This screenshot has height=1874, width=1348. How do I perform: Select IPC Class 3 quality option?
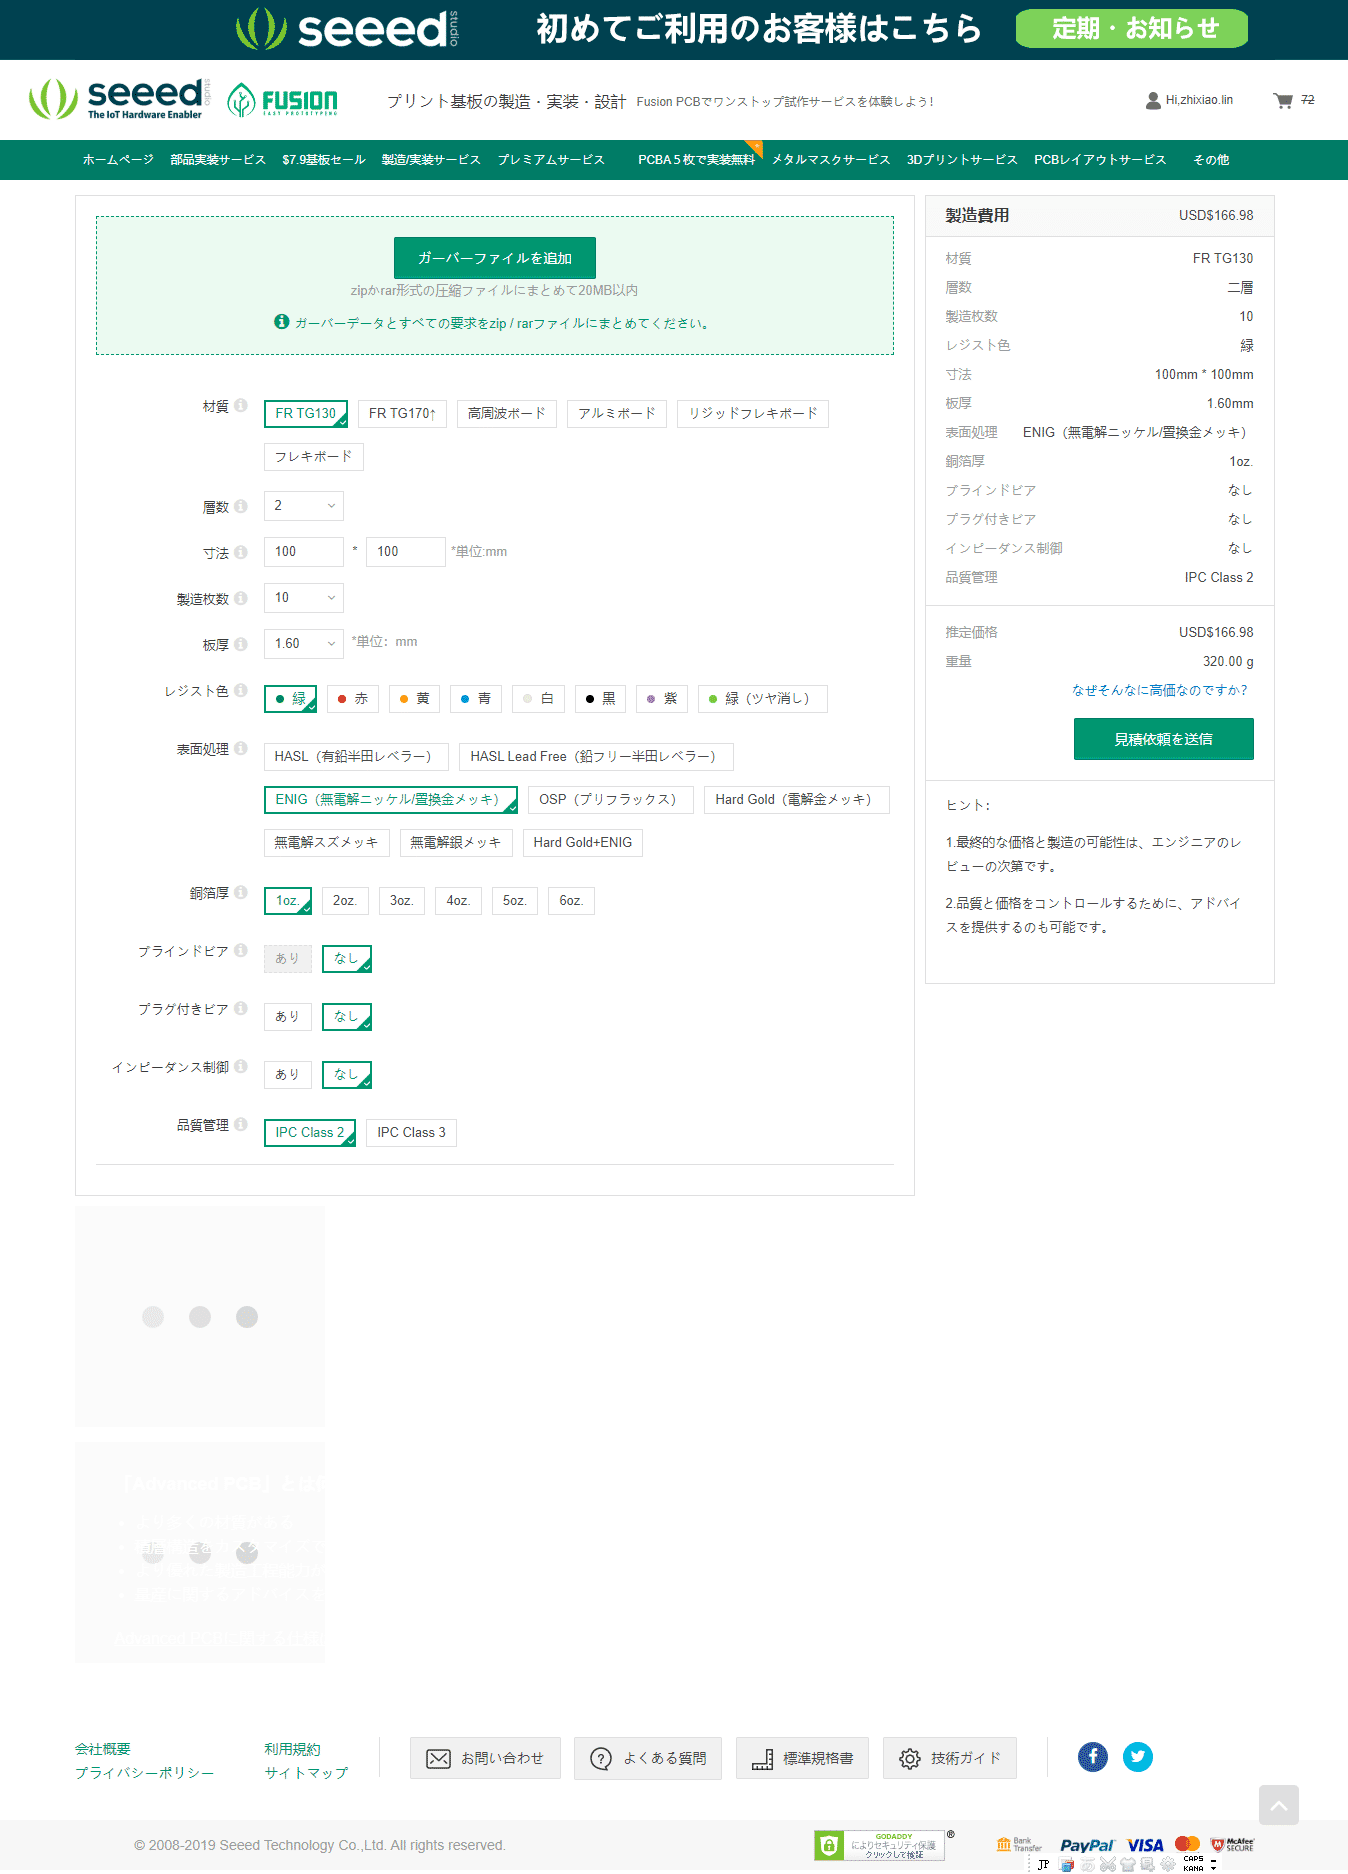pos(412,1133)
